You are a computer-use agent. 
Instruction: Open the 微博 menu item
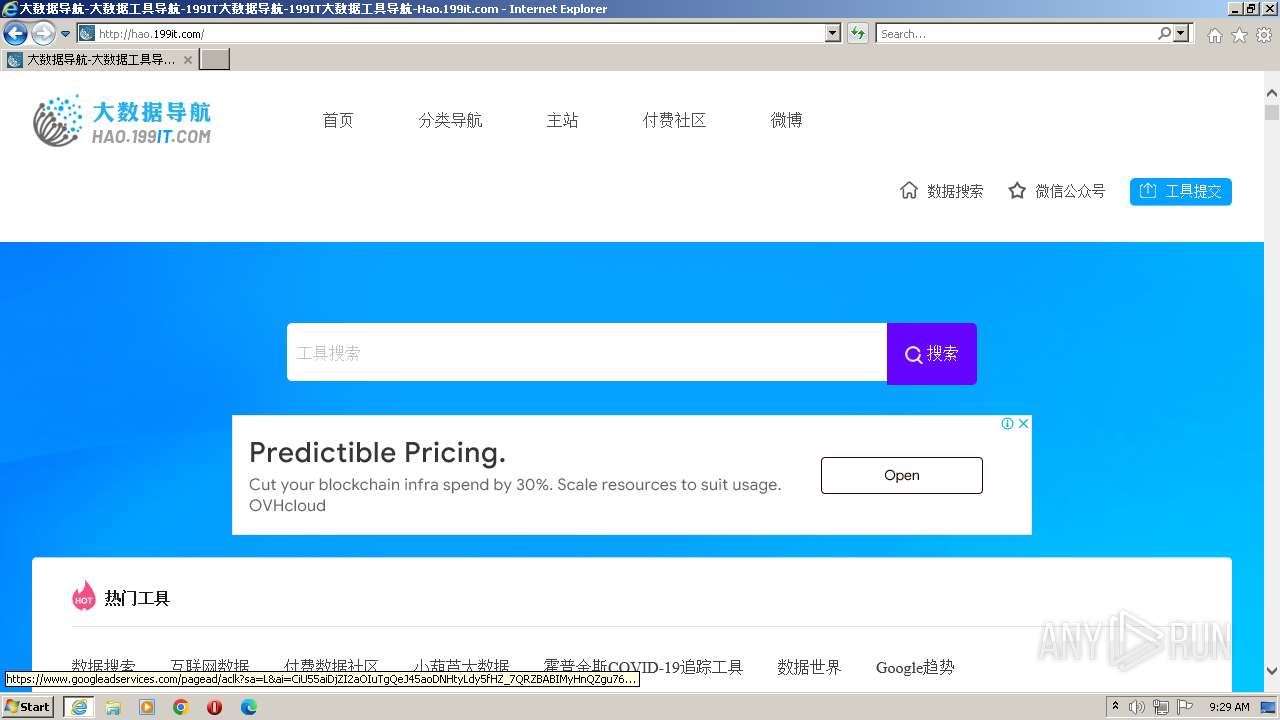(x=786, y=120)
